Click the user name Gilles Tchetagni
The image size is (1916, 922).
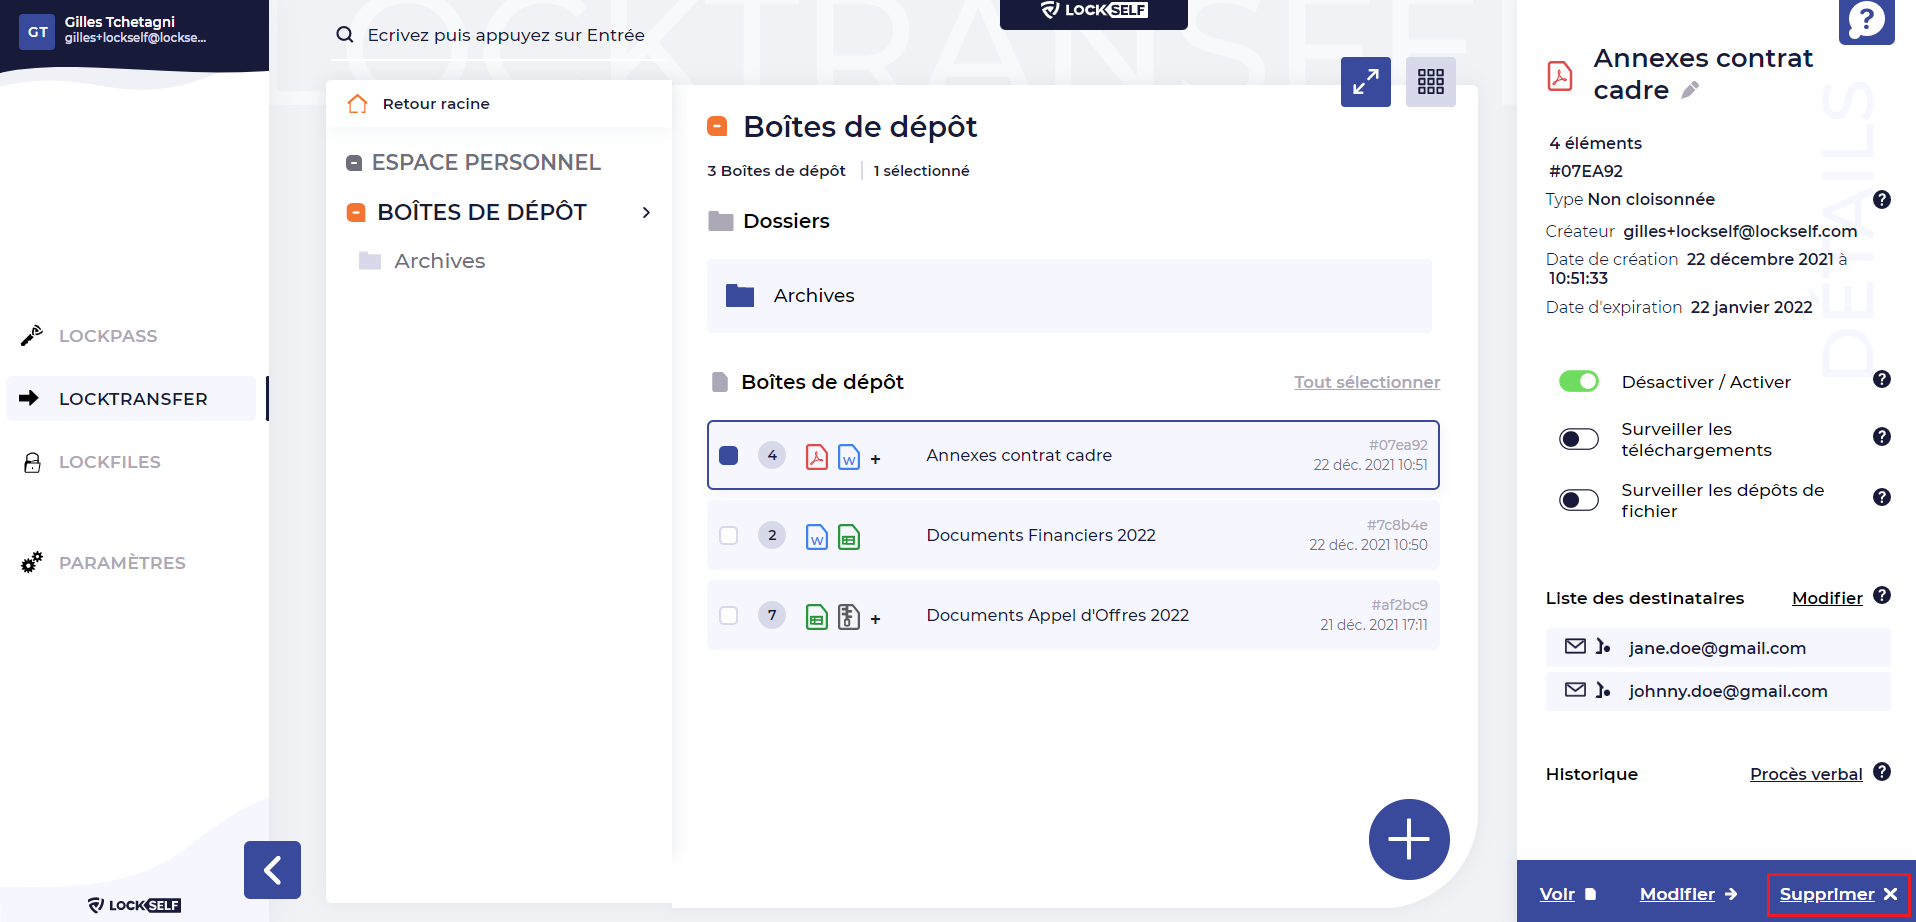point(120,22)
